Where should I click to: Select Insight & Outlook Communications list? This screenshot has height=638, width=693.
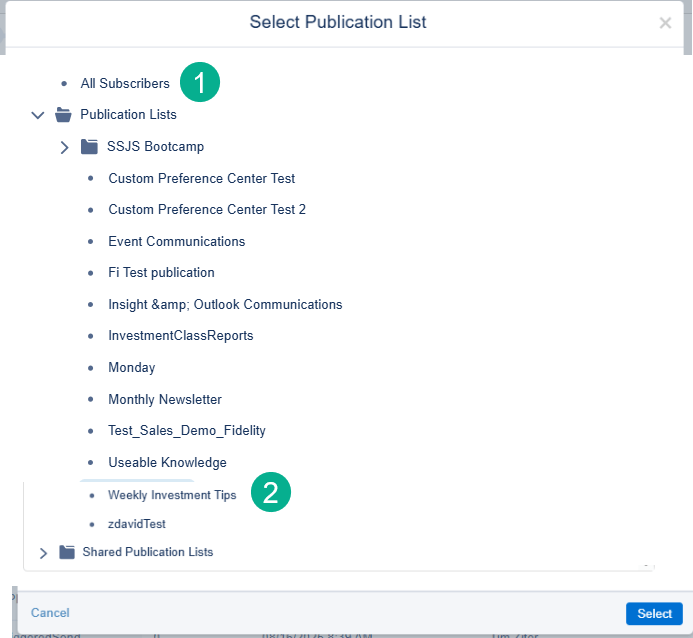225,305
